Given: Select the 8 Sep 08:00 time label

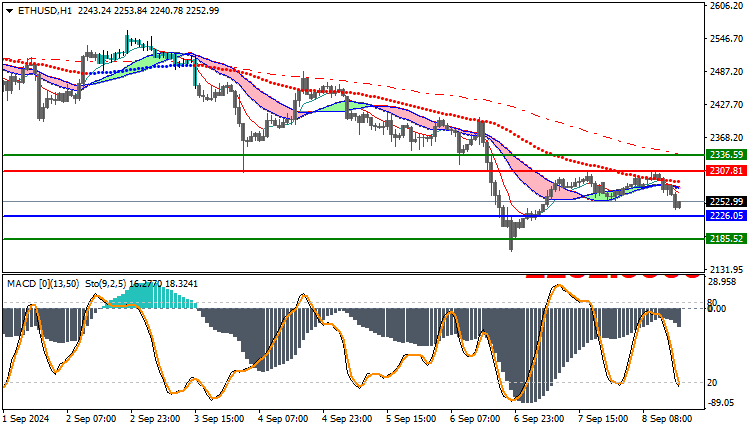Looking at the screenshot, I should 667,419.
